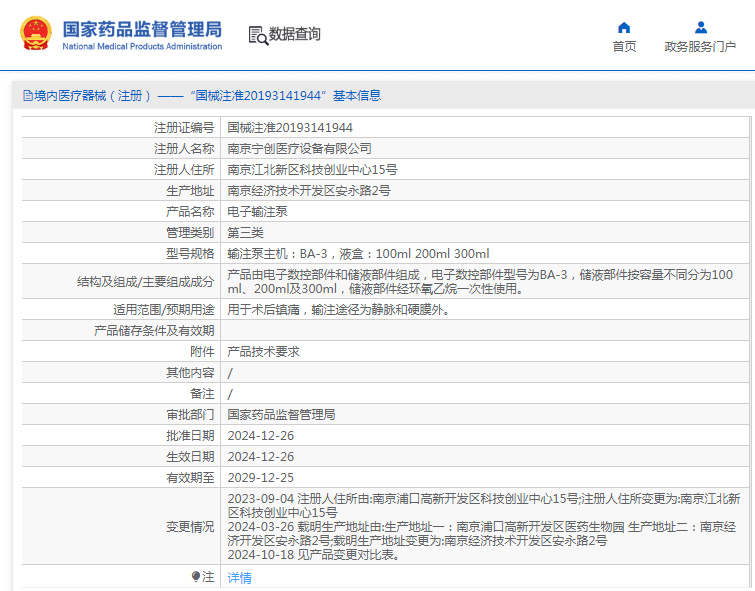Image resolution: width=755 pixels, height=591 pixels.
Task: Select approval date value in 批准日期 row
Action: pos(260,435)
